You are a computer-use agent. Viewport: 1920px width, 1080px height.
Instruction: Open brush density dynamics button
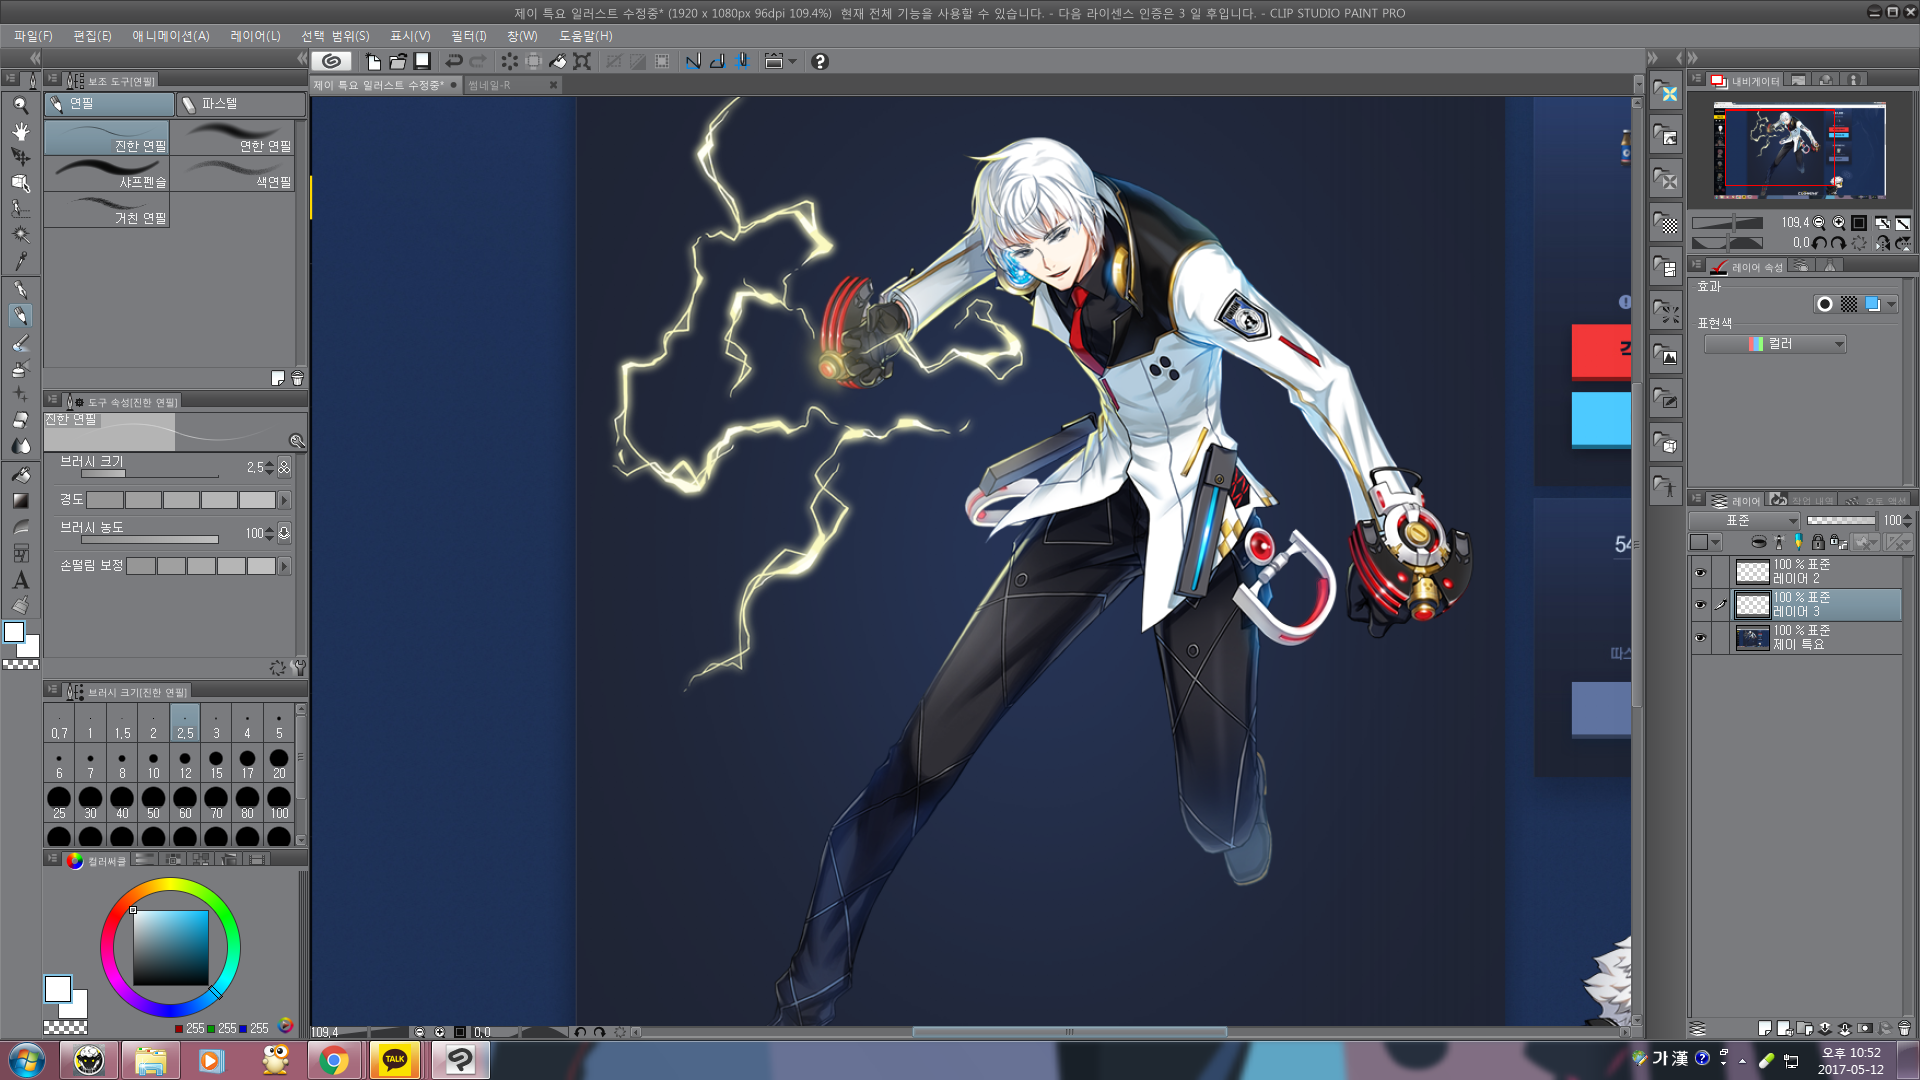[285, 533]
